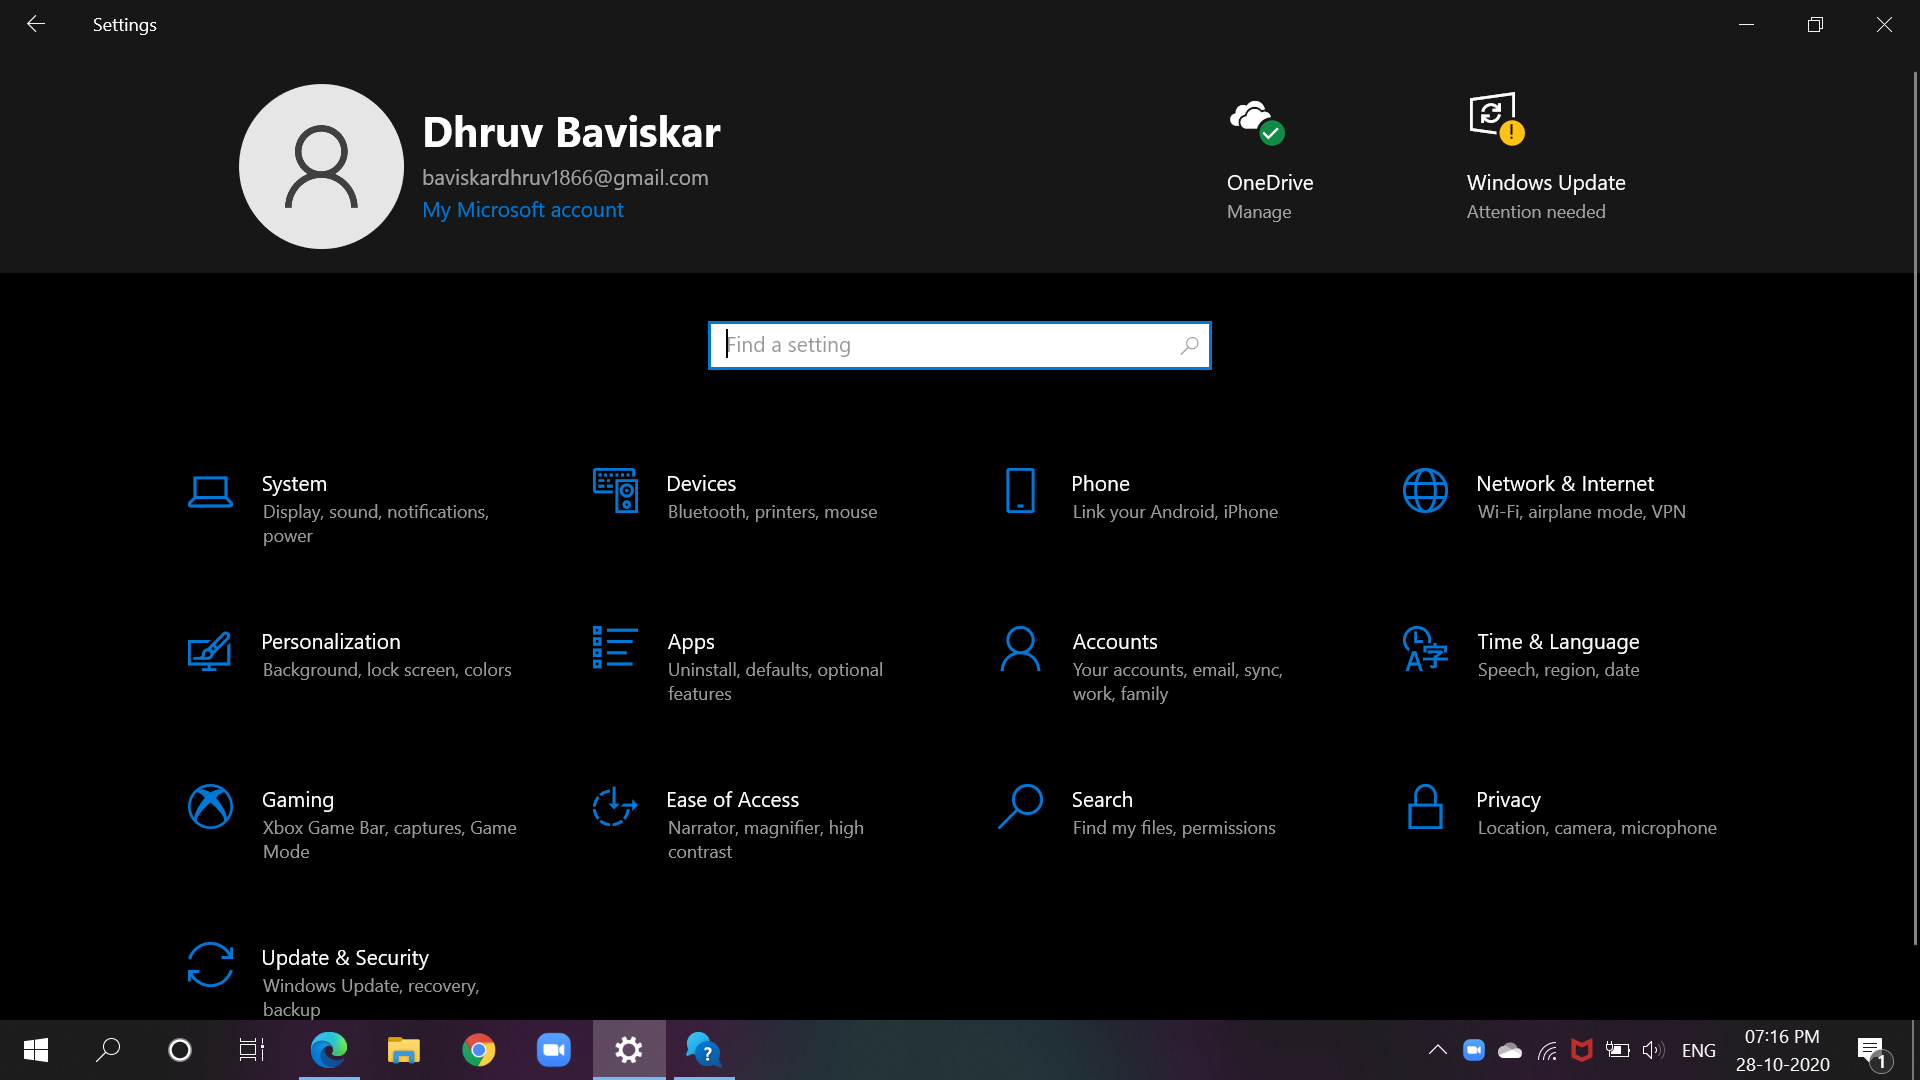Click taskbar search magnifier icon
Screen dimensions: 1920x1080
coord(108,1050)
